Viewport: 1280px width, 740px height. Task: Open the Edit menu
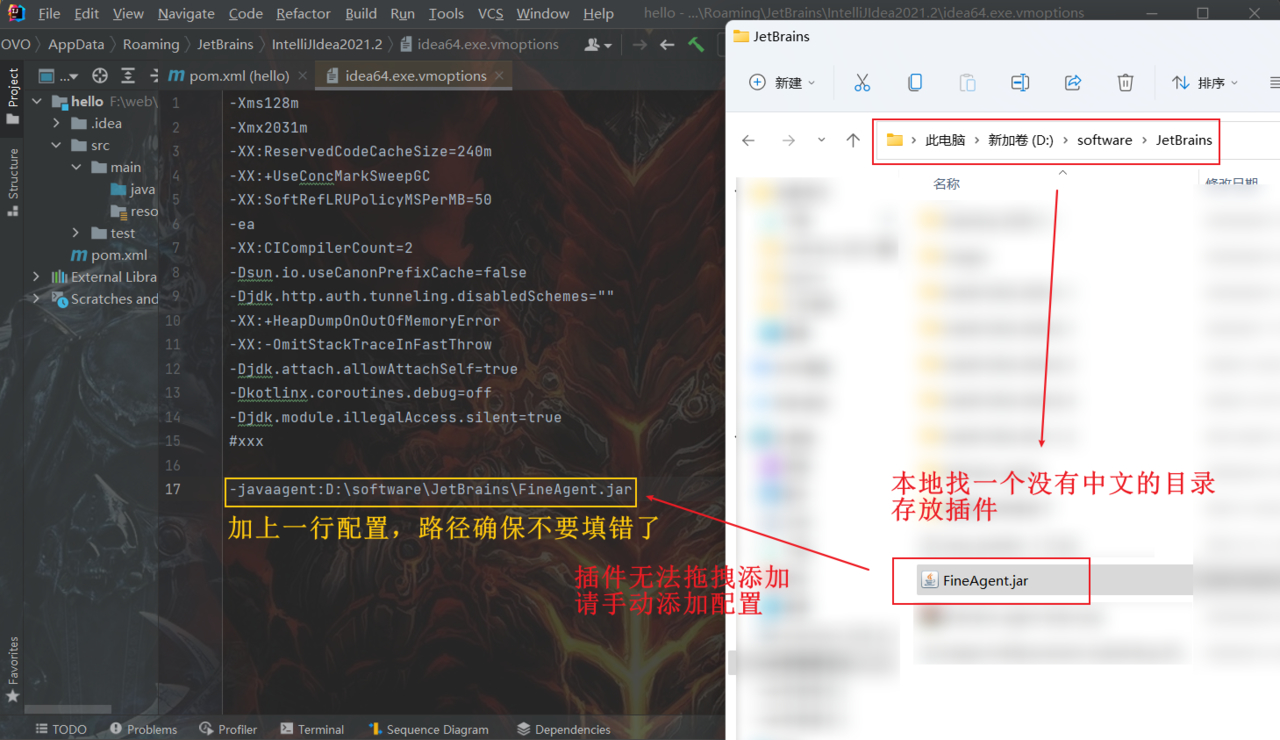click(87, 14)
